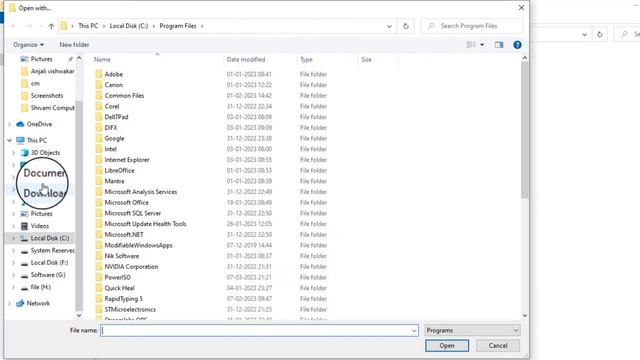Click This PC in breadcrumb path
Viewport: 640px width, 360px height.
click(88, 26)
